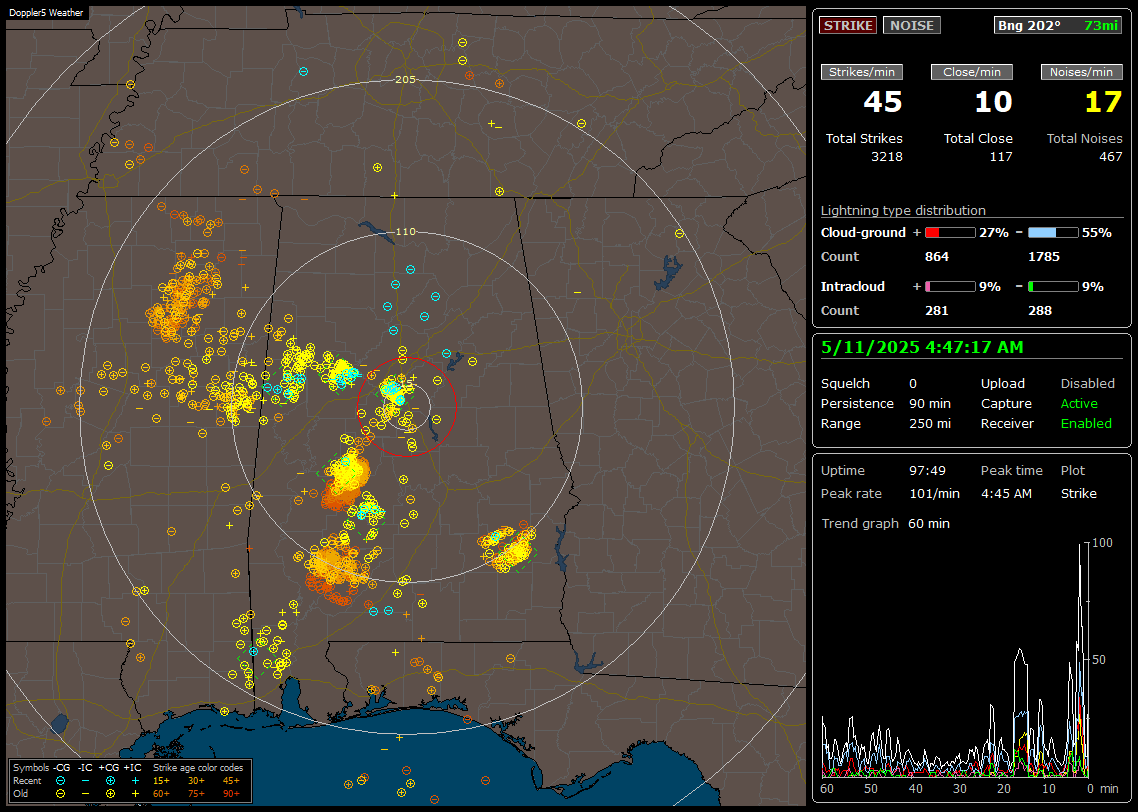
Task: Click the Plot label
Action: [x=1073, y=471]
